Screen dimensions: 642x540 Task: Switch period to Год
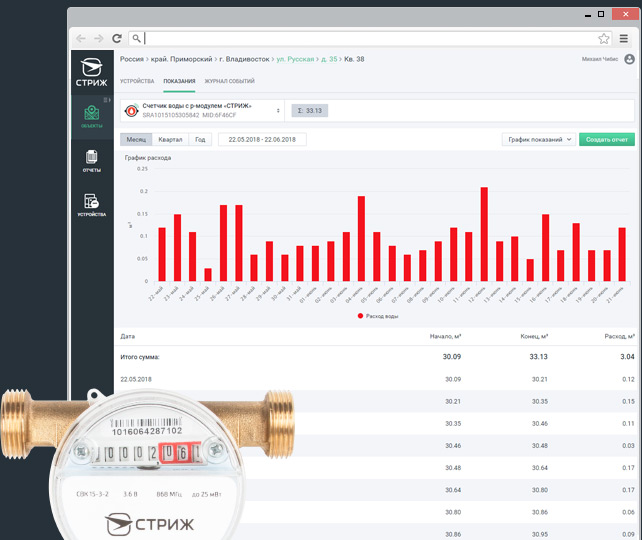201,140
